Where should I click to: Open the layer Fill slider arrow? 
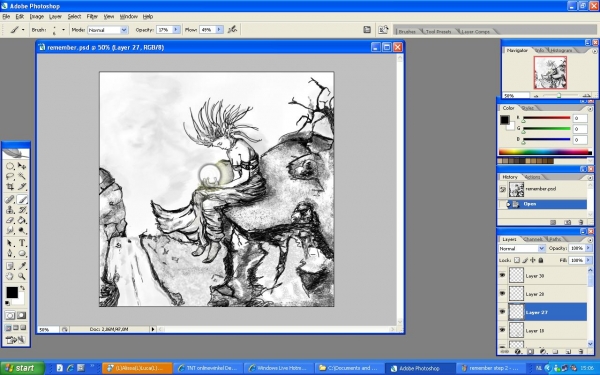coord(589,260)
